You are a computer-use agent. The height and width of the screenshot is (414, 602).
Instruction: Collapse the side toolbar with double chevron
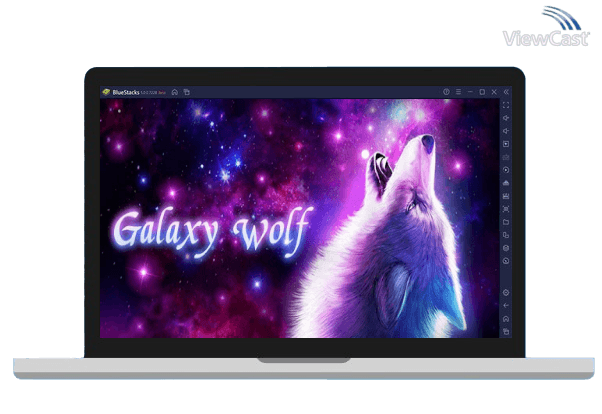(x=506, y=92)
